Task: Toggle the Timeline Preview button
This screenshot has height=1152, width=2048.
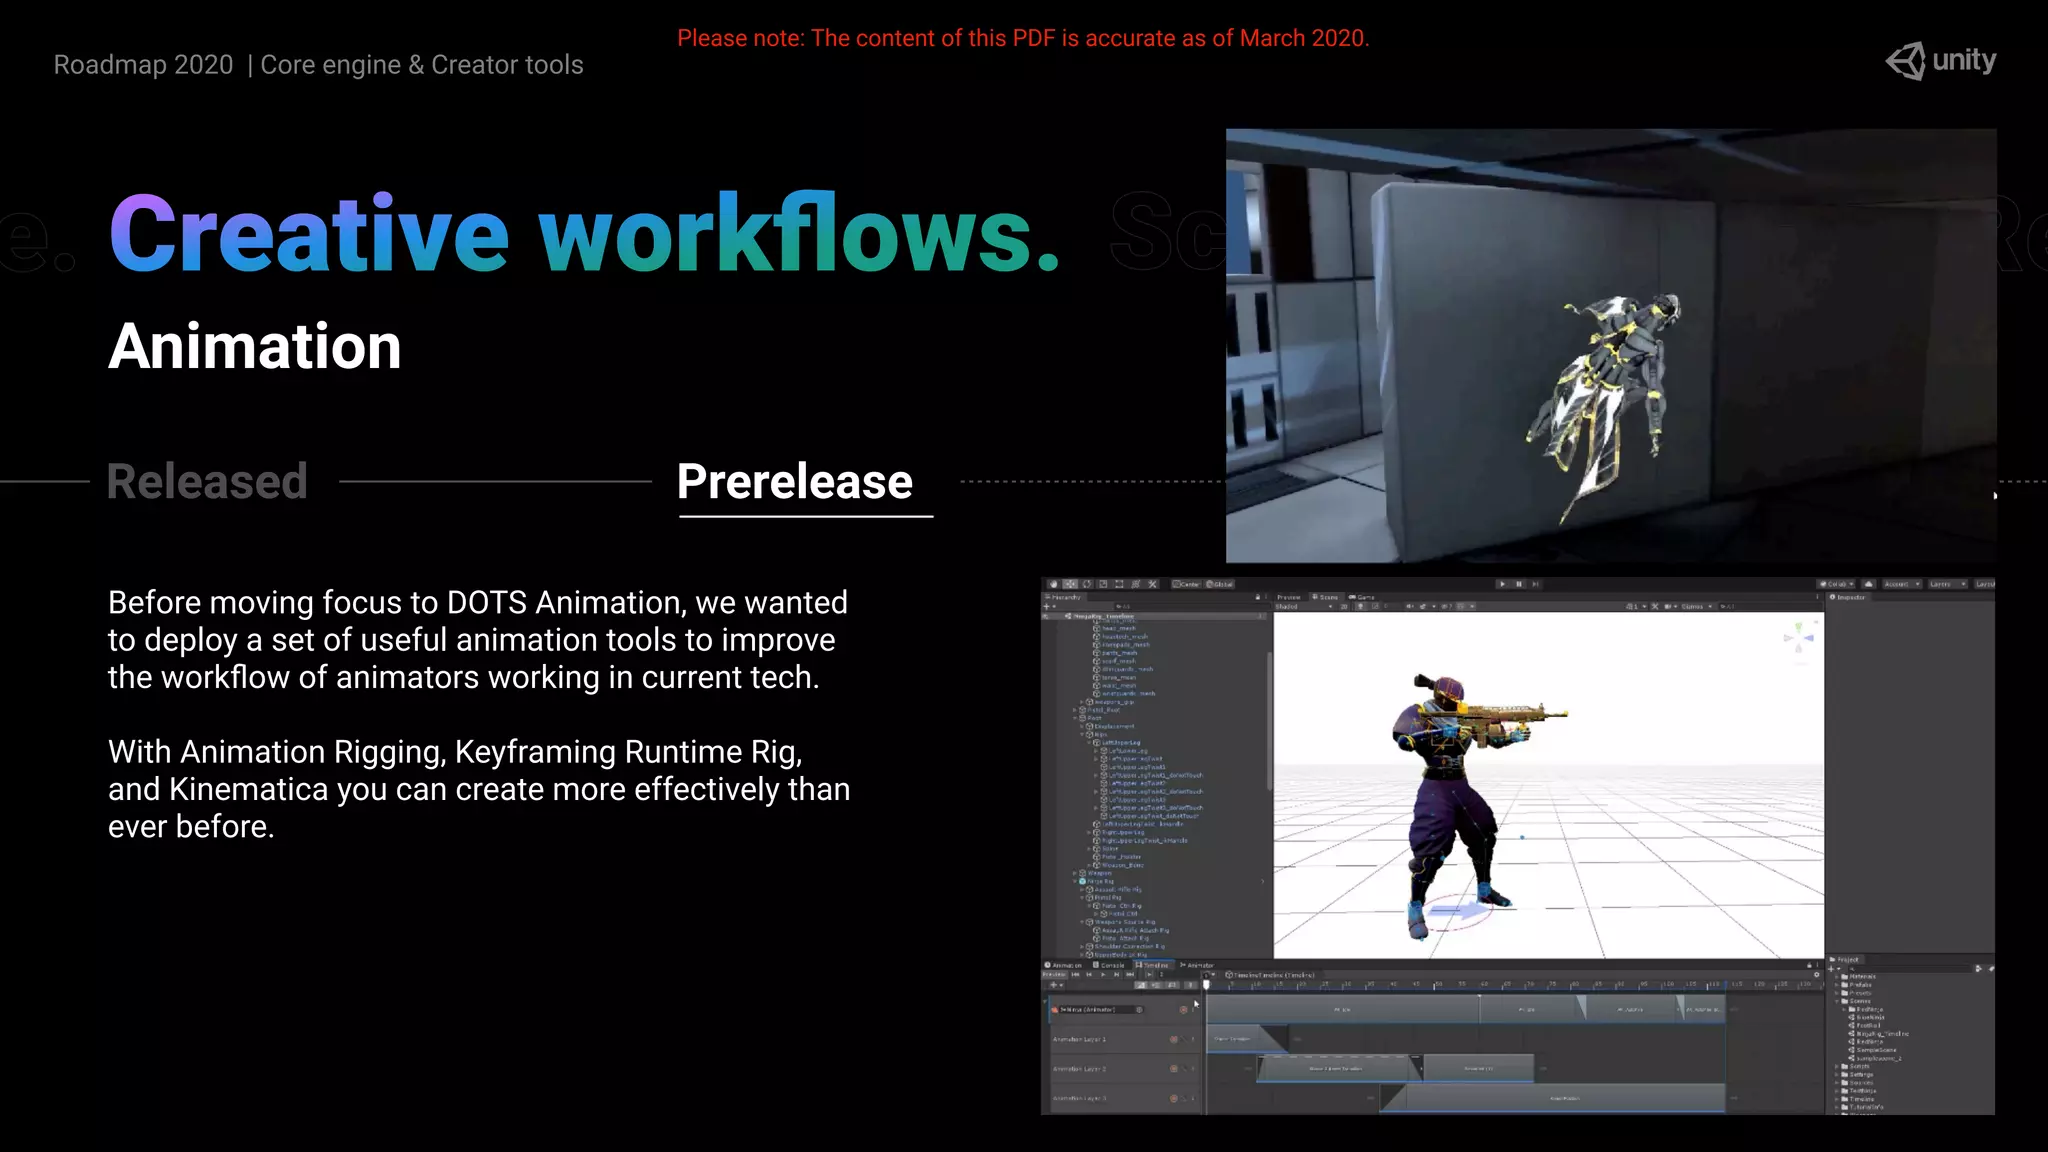Action: pyautogui.click(x=1054, y=975)
